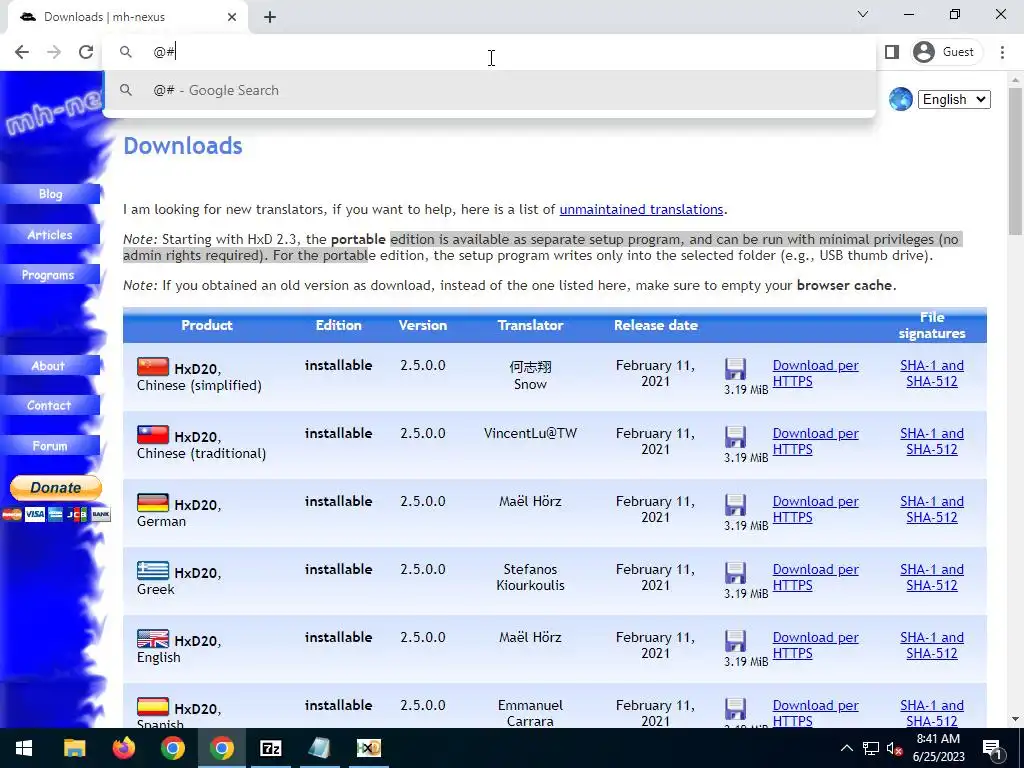Click the muted volume icon in tray
Viewport: 1024px width, 768px height.
[x=894, y=748]
